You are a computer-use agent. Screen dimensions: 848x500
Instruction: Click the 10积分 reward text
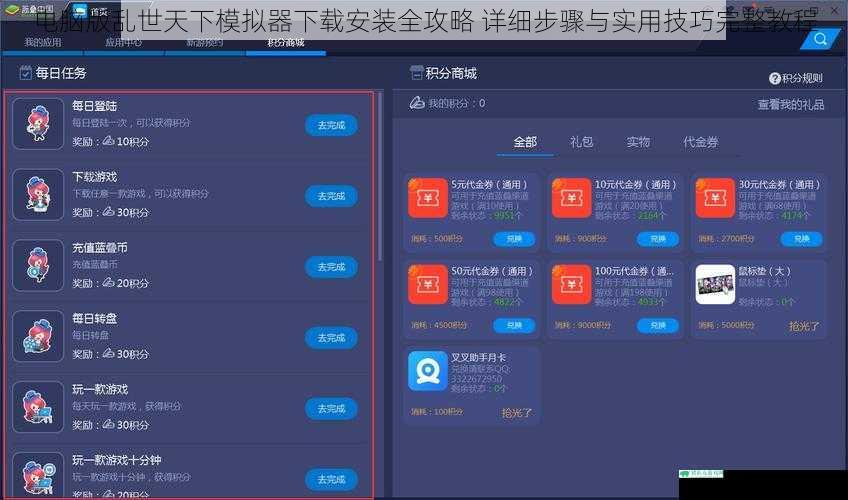coord(132,142)
